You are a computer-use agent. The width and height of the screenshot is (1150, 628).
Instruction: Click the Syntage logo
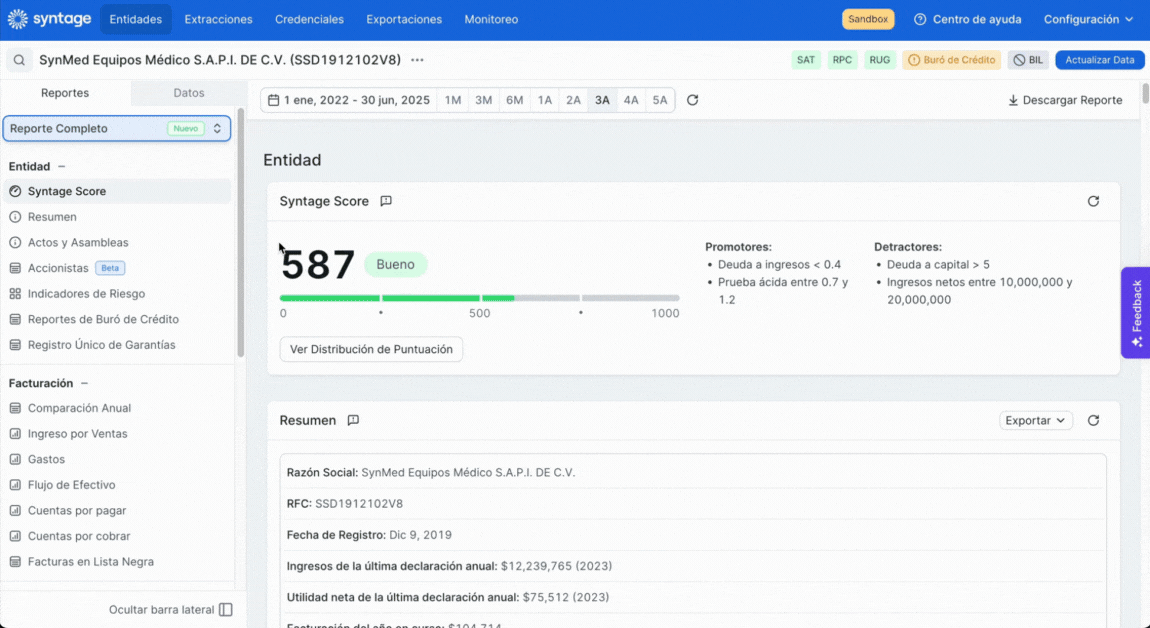[49, 19]
